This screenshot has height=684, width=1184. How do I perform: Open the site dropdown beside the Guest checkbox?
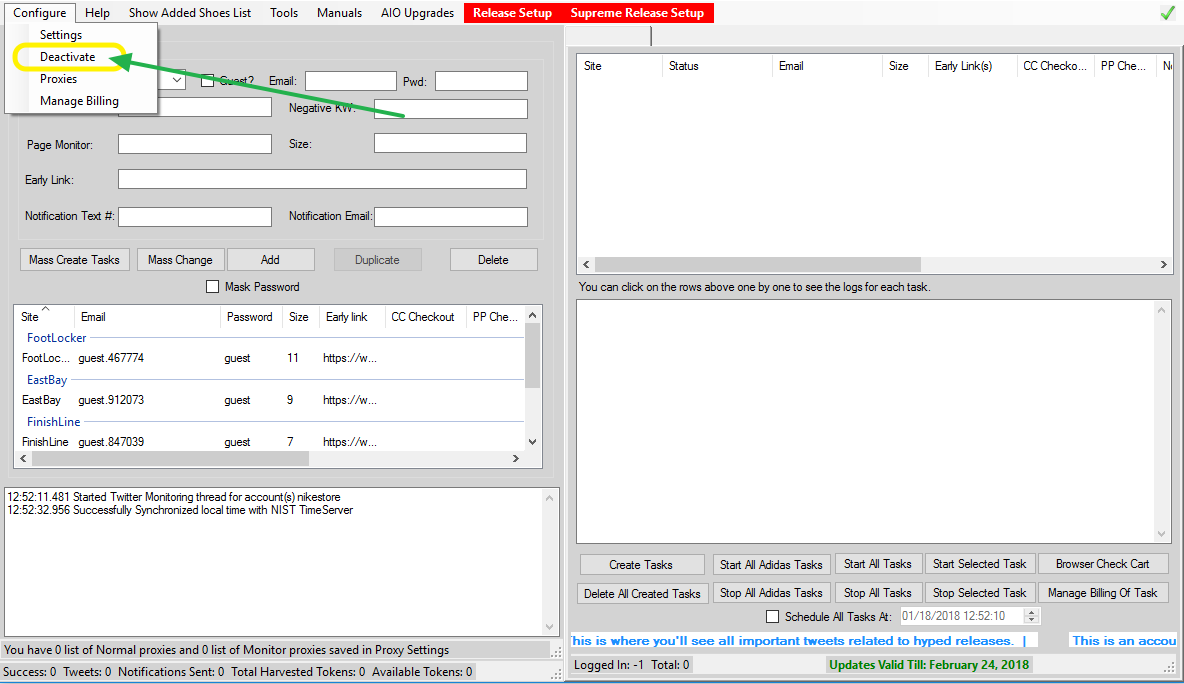click(177, 80)
